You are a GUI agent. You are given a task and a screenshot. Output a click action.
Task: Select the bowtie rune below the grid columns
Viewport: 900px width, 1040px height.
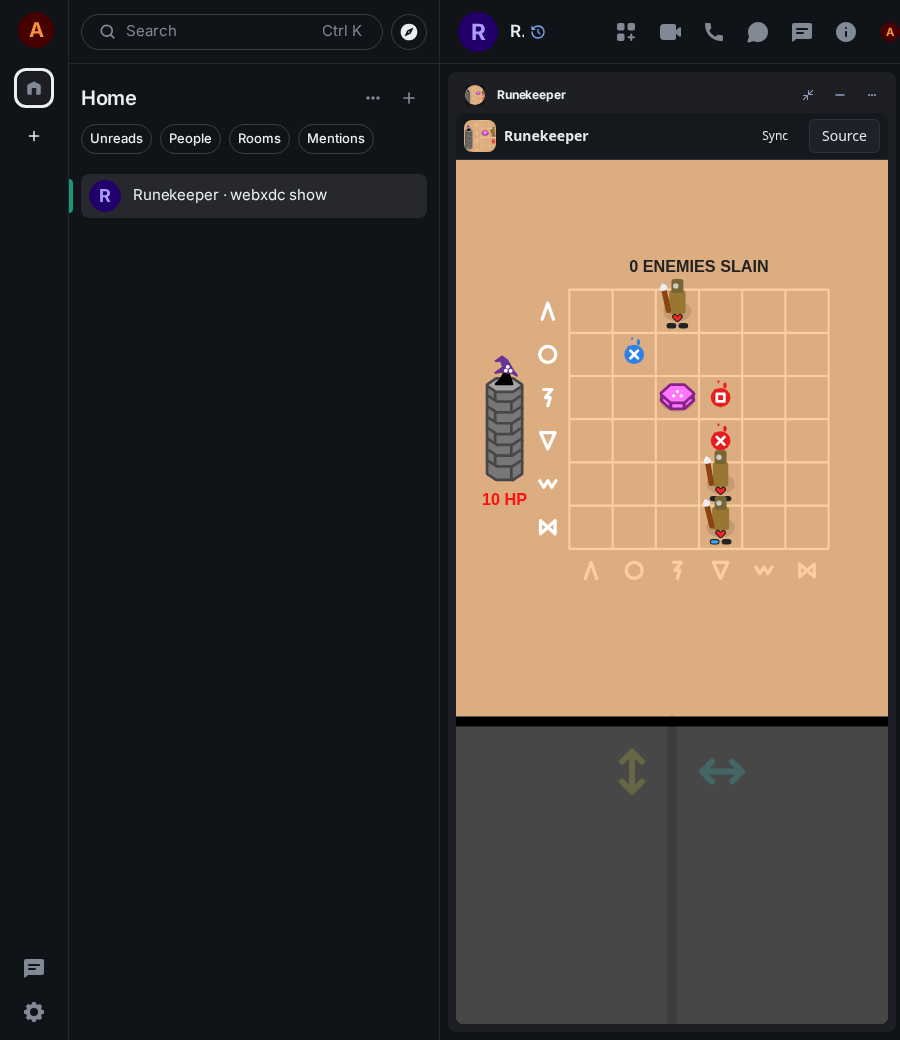(807, 570)
